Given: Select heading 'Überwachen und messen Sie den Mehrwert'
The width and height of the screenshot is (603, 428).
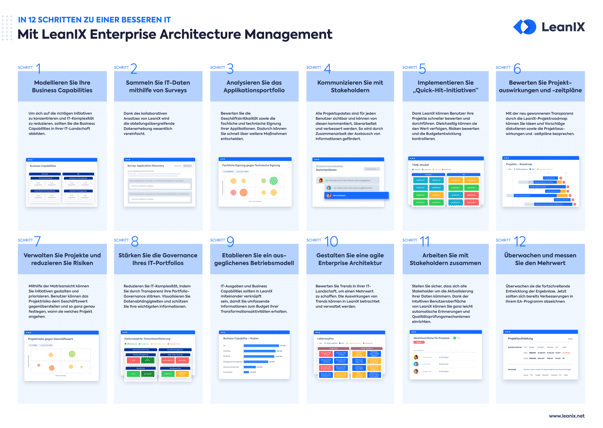Looking at the screenshot, I should (x=540, y=259).
